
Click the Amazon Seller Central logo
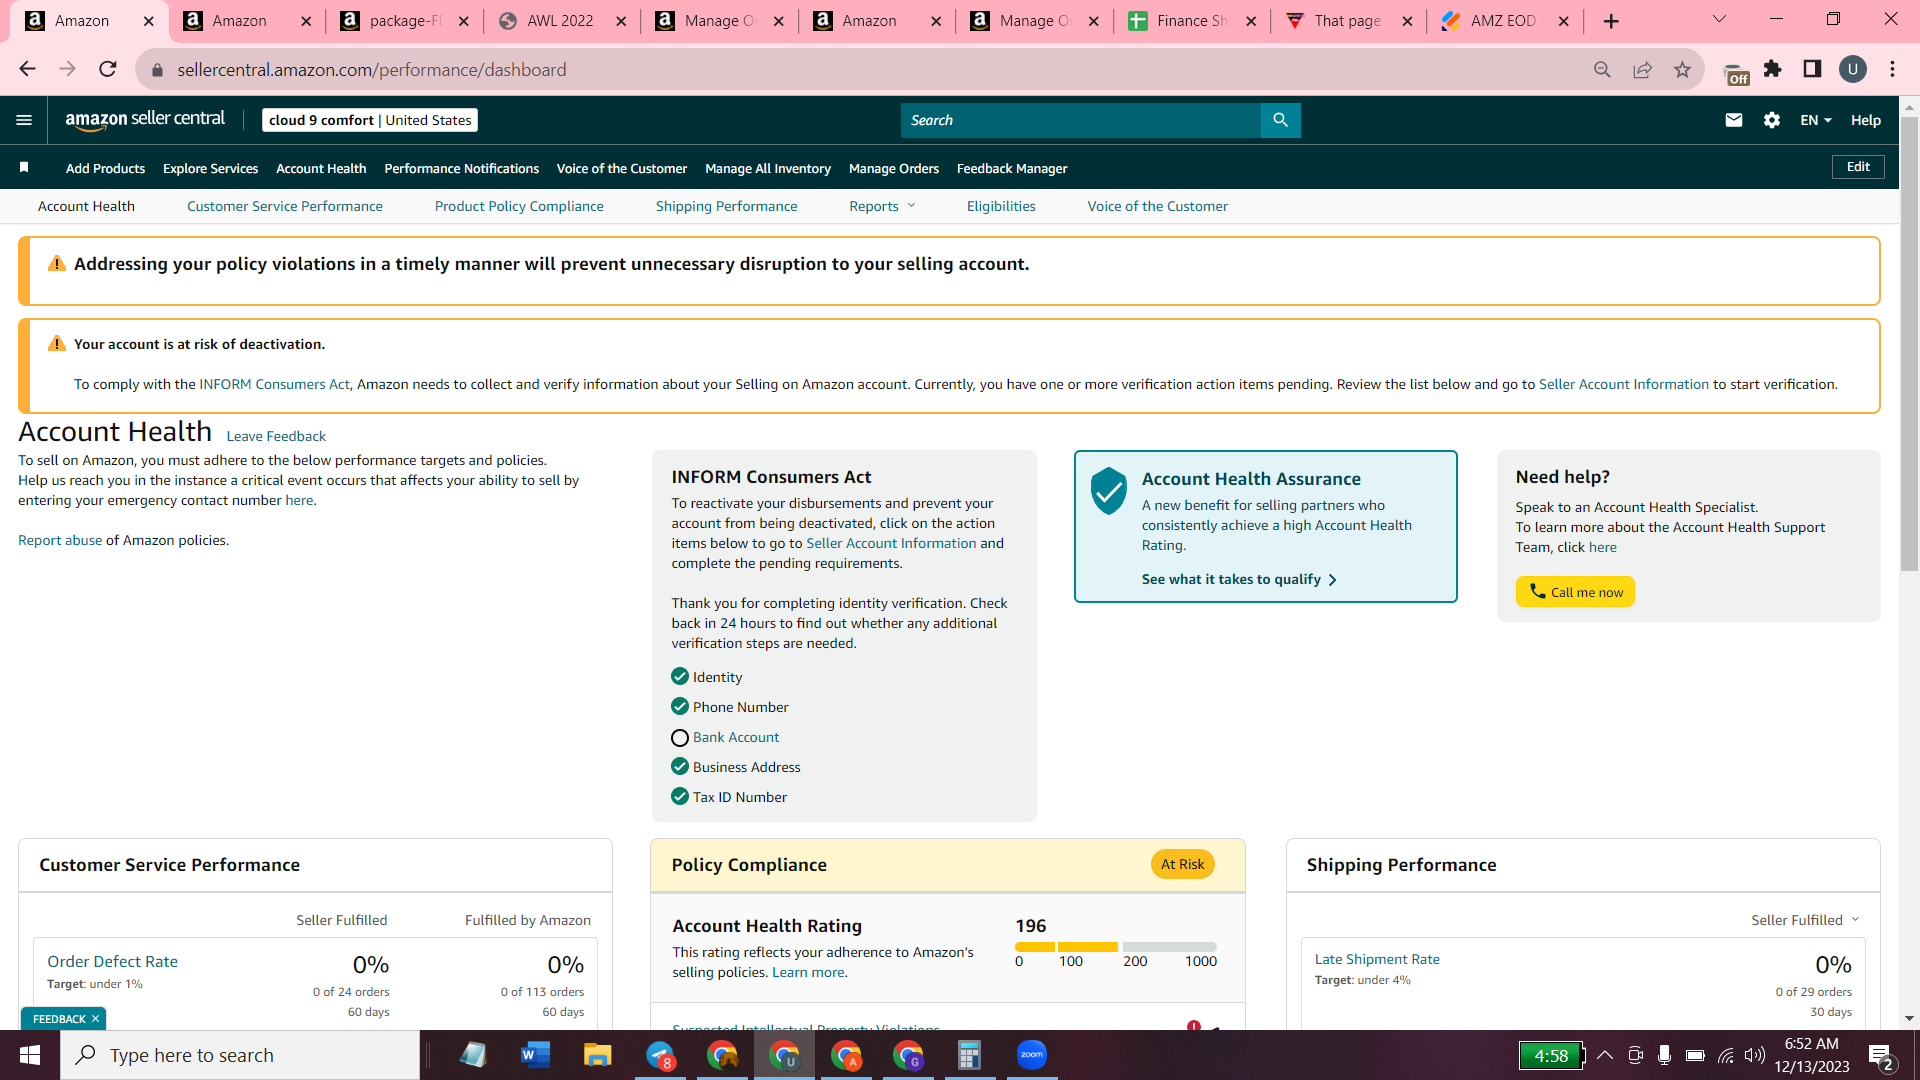[145, 120]
